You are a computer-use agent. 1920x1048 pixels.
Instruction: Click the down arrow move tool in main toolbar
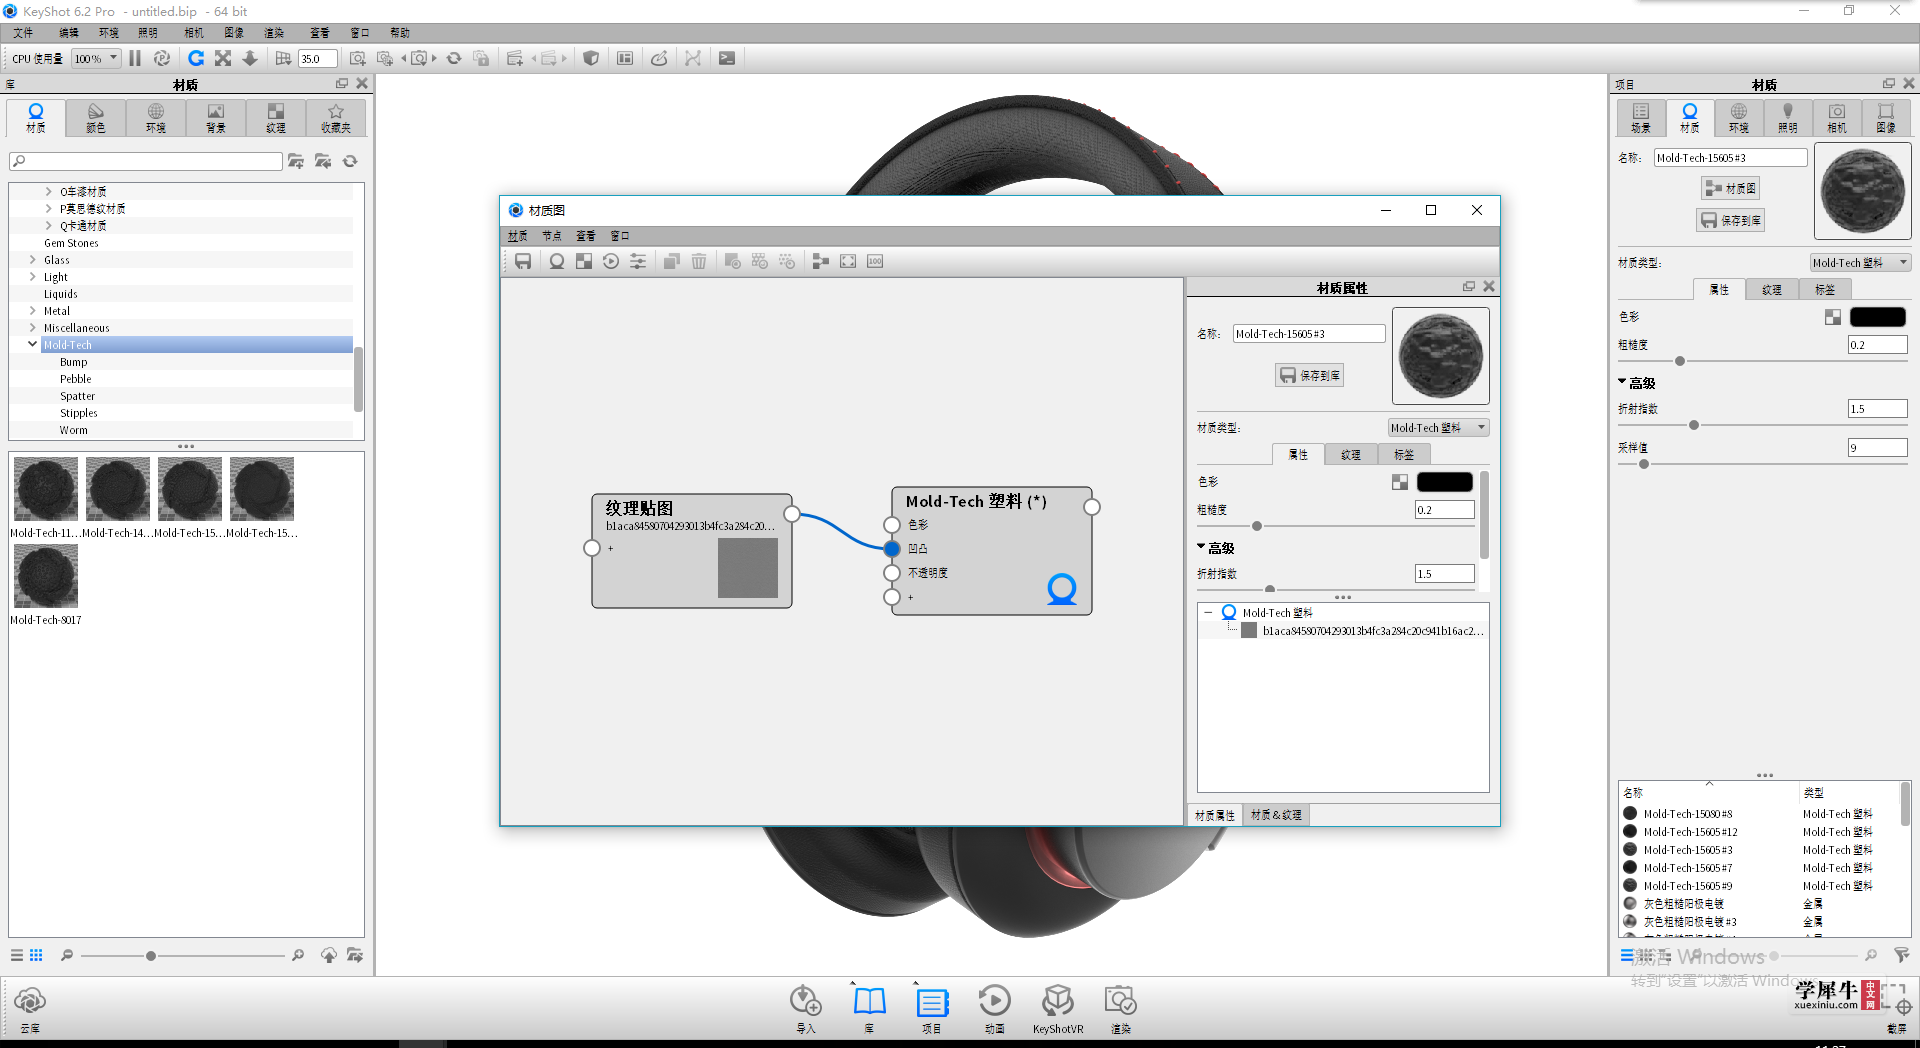pyautogui.click(x=250, y=58)
